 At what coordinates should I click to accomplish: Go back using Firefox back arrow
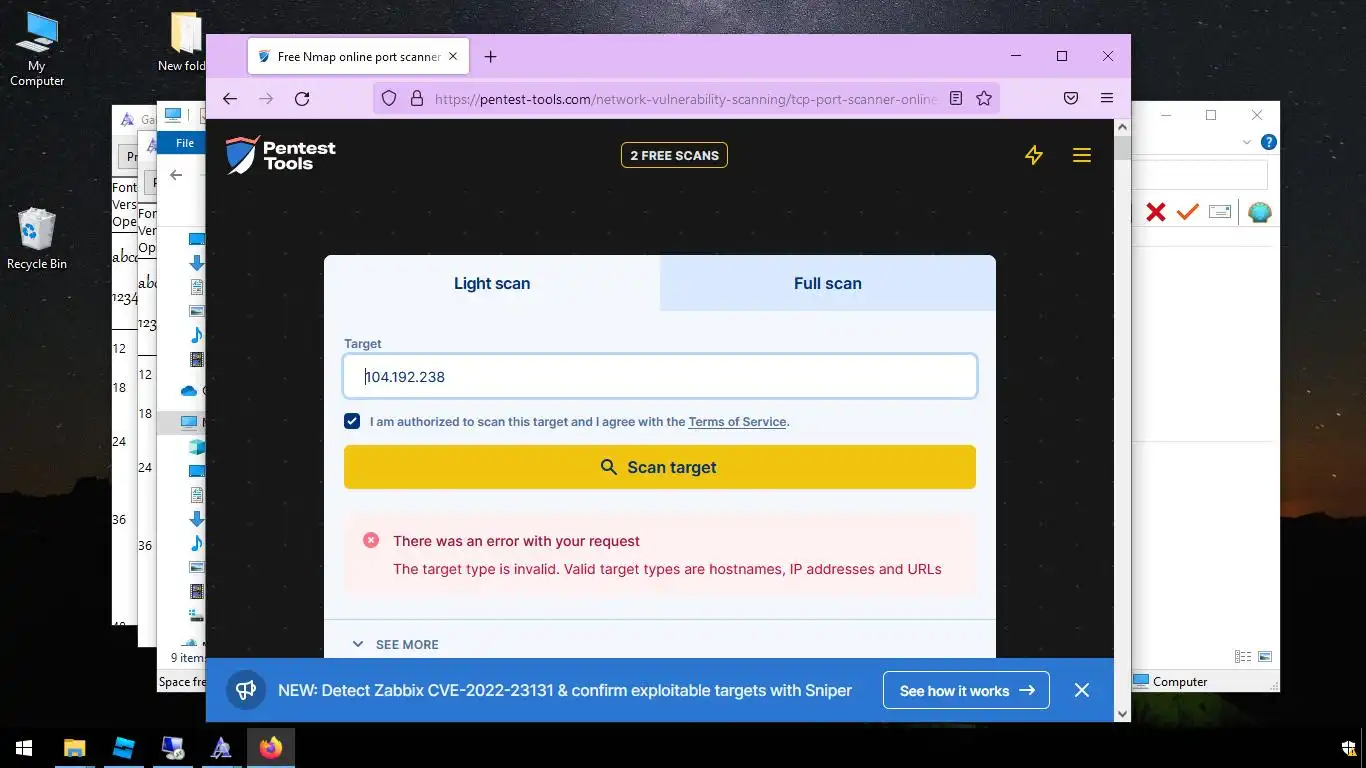[x=230, y=98]
